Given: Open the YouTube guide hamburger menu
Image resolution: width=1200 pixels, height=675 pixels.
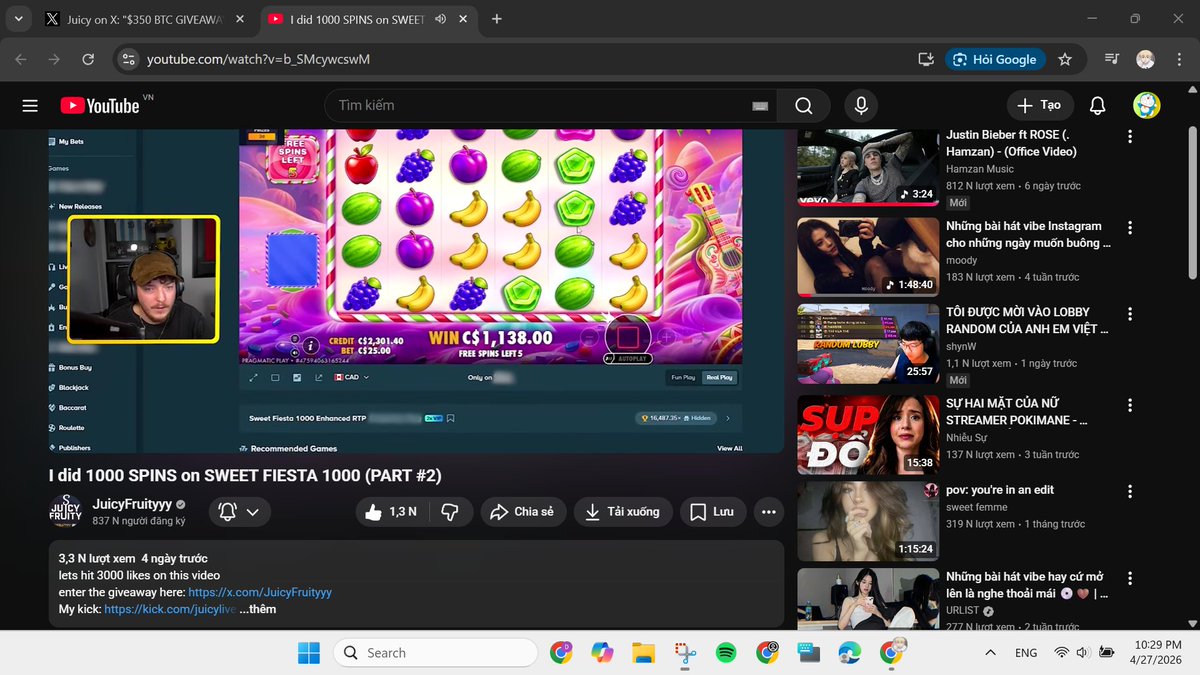Looking at the screenshot, I should [30, 105].
